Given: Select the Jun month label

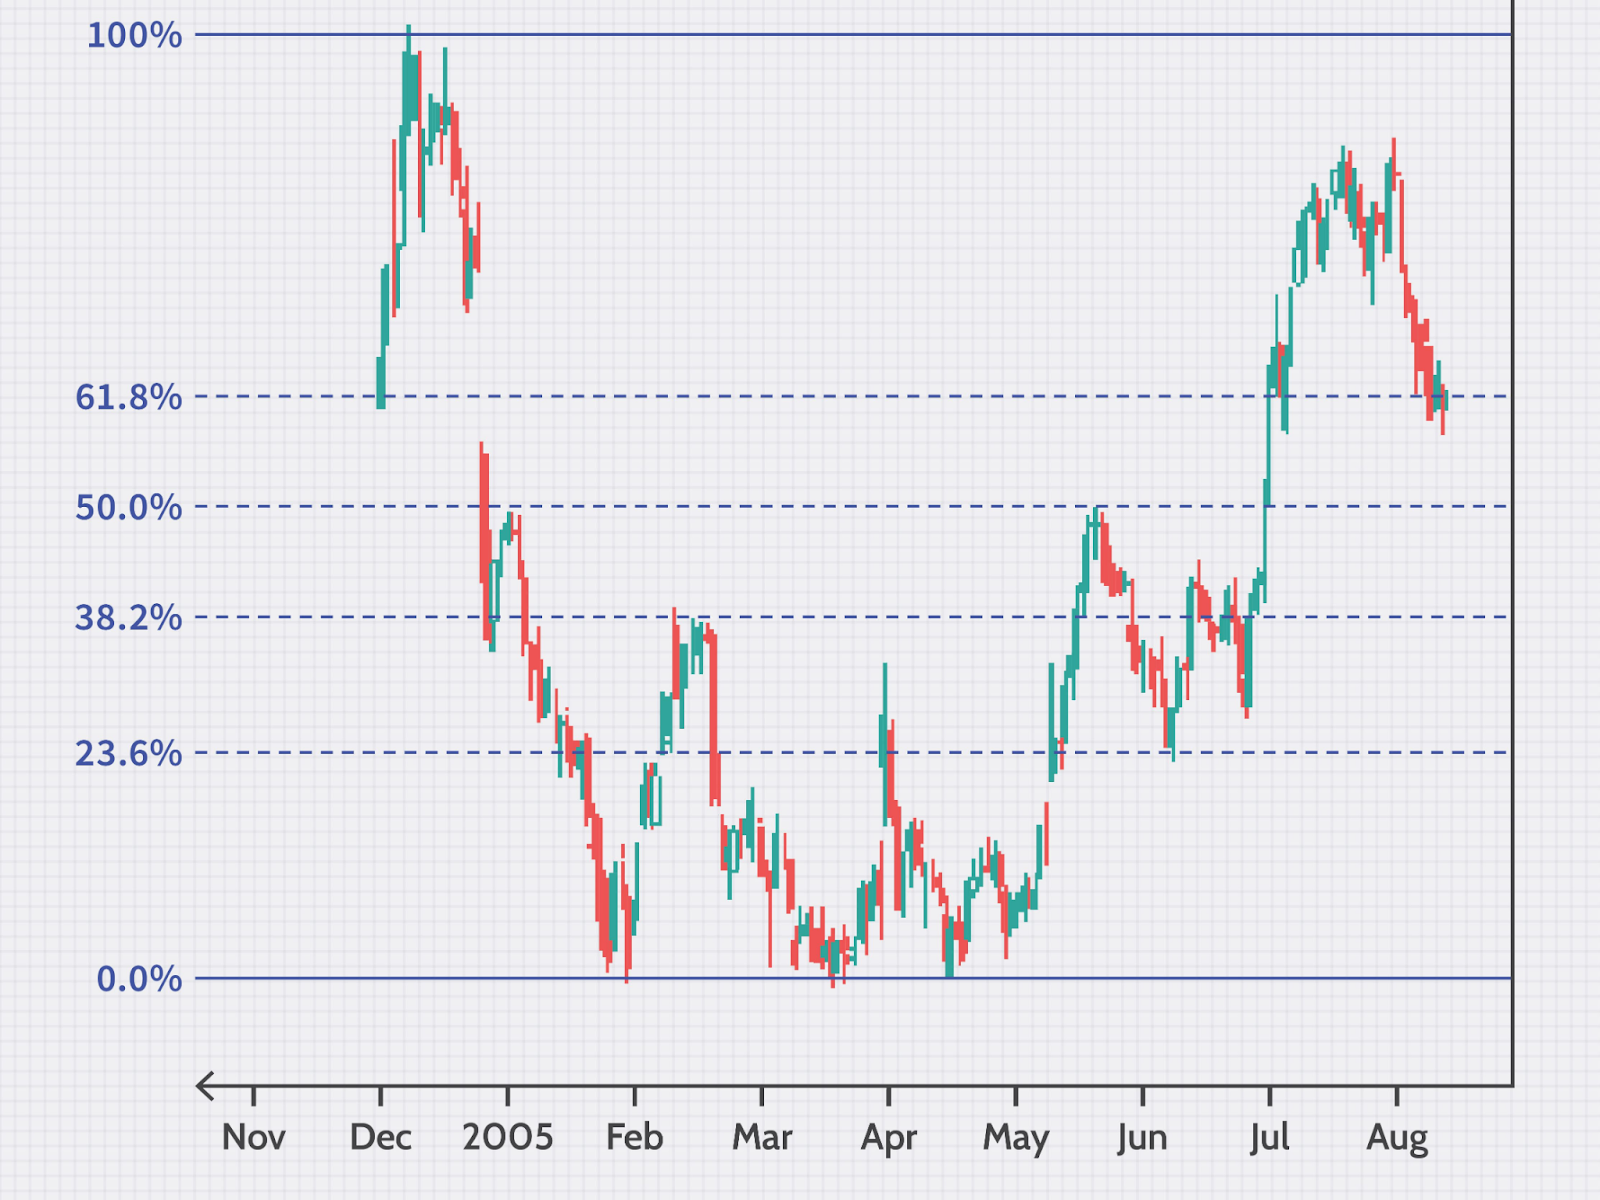Looking at the screenshot, I should coord(1142,1137).
